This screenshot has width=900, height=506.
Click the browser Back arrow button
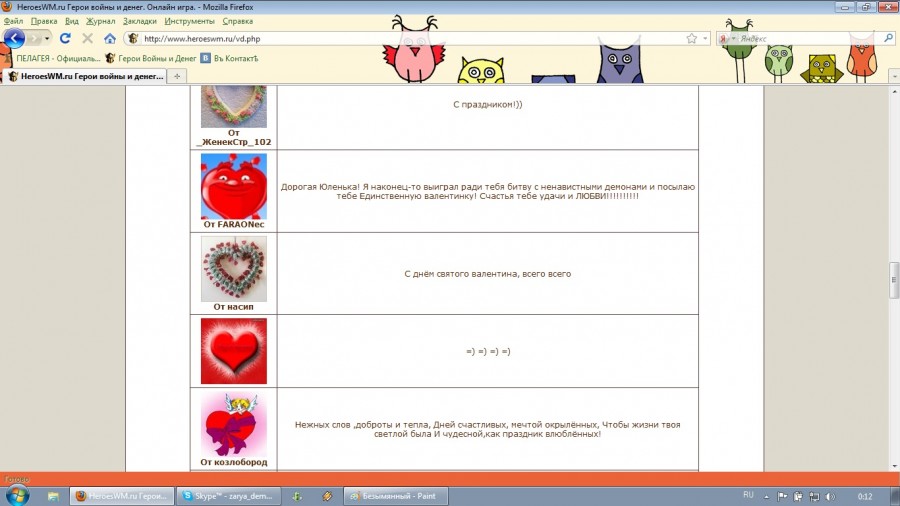click(14, 38)
